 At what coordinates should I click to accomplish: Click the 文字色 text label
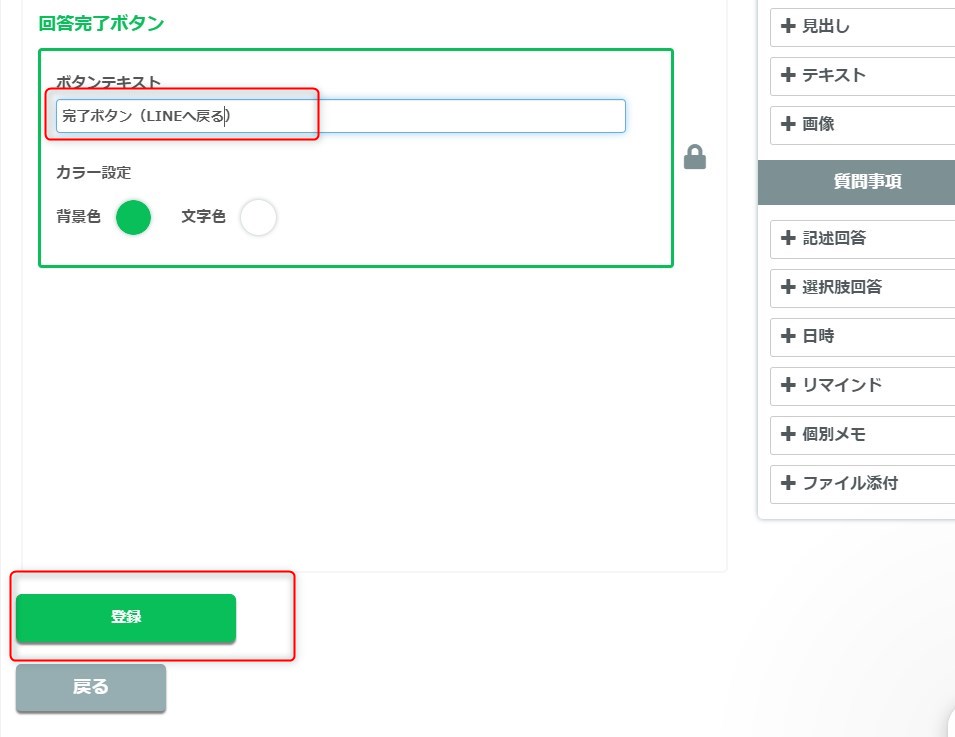(203, 217)
